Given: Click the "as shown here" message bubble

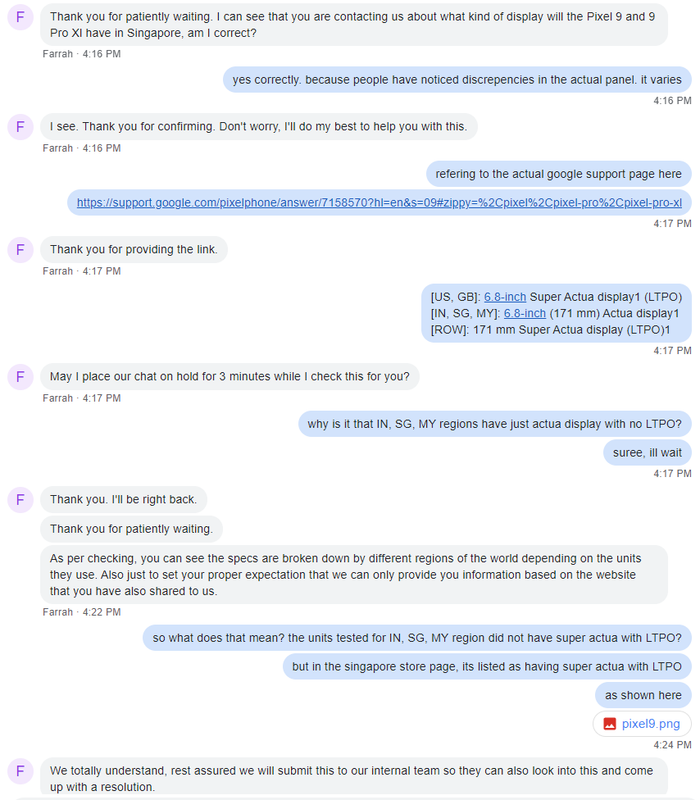Looking at the screenshot, I should point(643,695).
